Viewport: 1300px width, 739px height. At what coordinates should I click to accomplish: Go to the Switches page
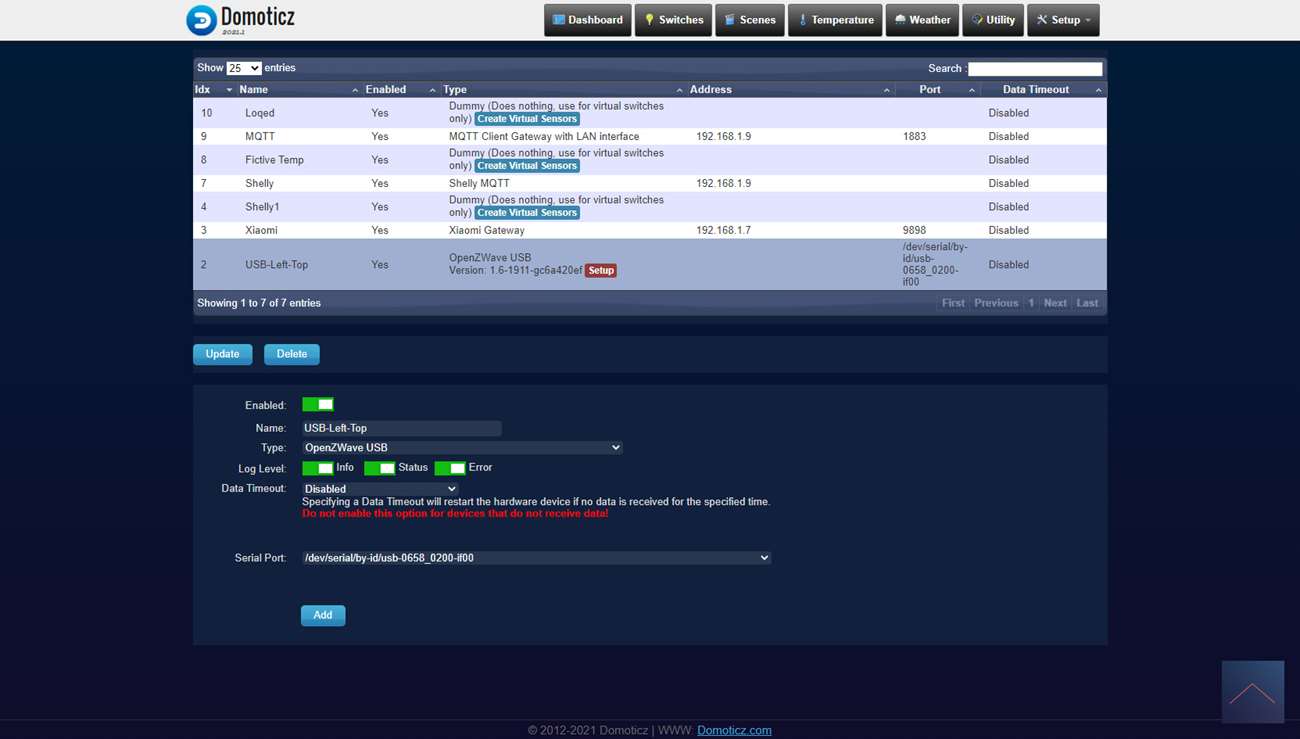pyautogui.click(x=673, y=20)
